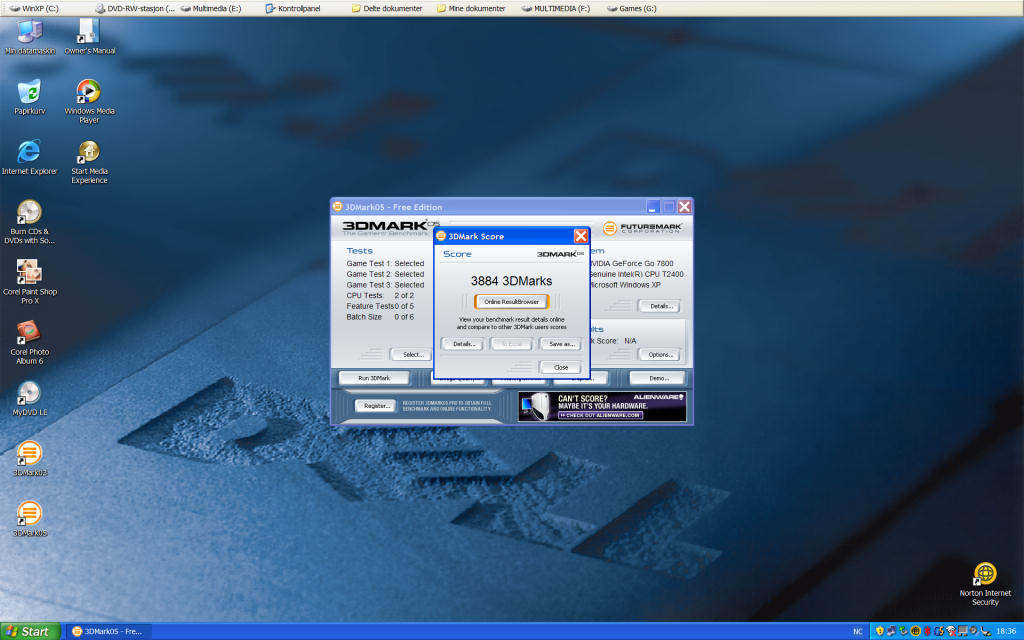Open Mine dokumenter folder shortcut

(x=471, y=8)
